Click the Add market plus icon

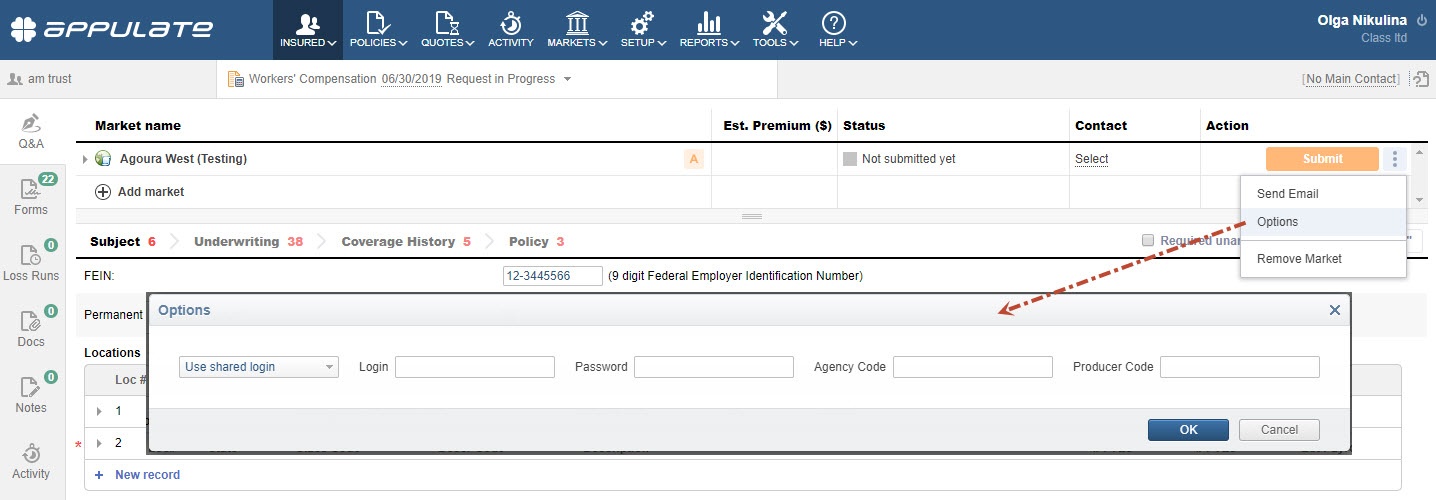click(x=102, y=192)
